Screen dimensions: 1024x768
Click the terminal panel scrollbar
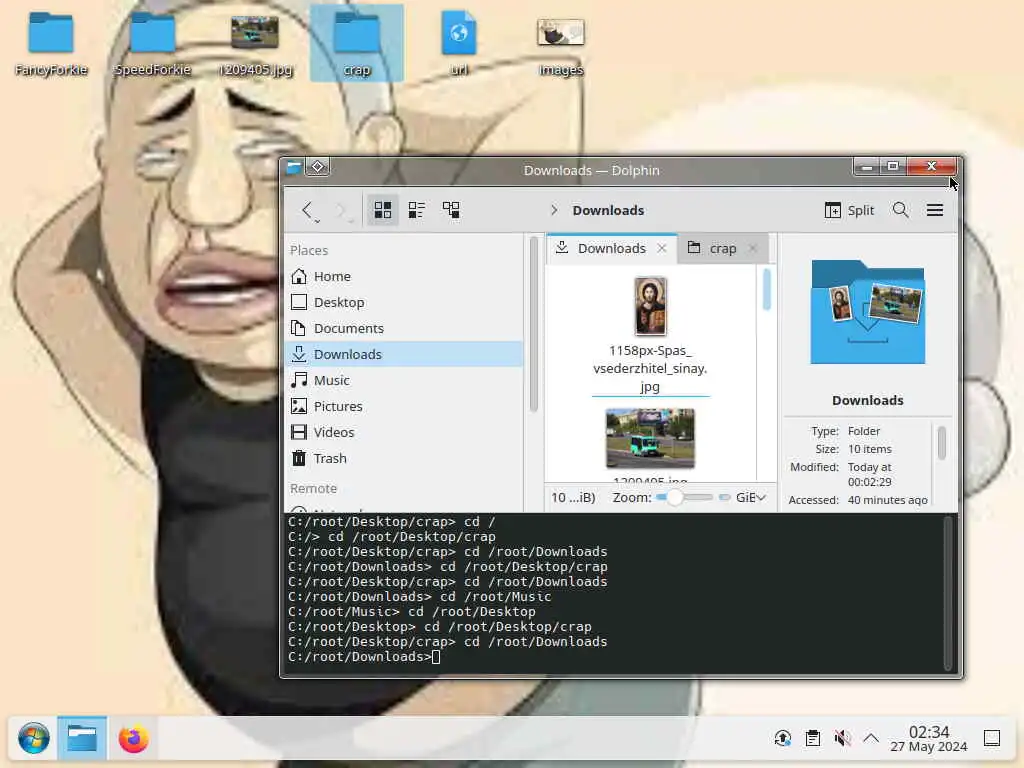pyautogui.click(x=948, y=594)
